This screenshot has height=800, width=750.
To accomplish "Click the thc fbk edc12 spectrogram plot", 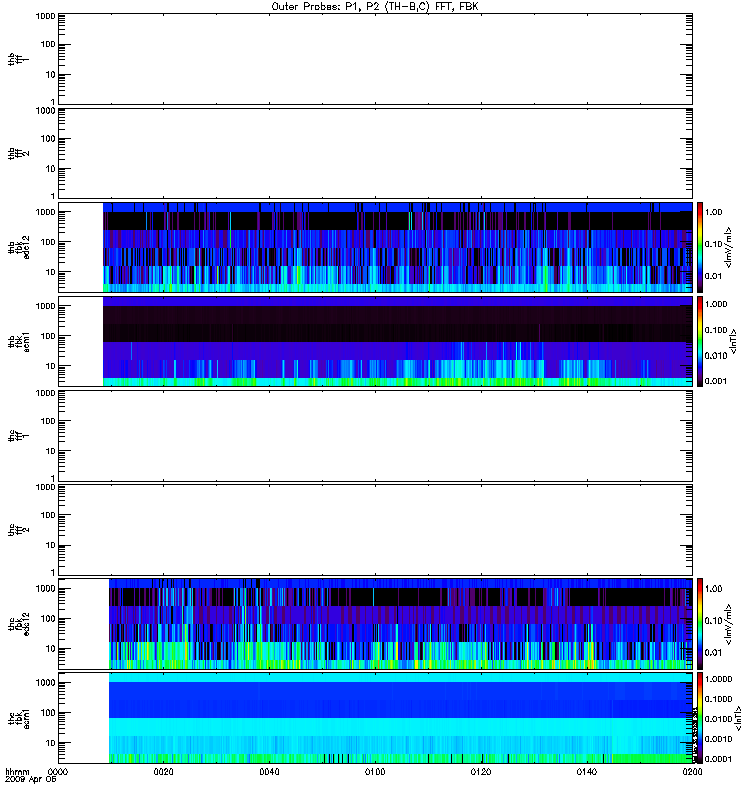I will pyautogui.click(x=401, y=624).
